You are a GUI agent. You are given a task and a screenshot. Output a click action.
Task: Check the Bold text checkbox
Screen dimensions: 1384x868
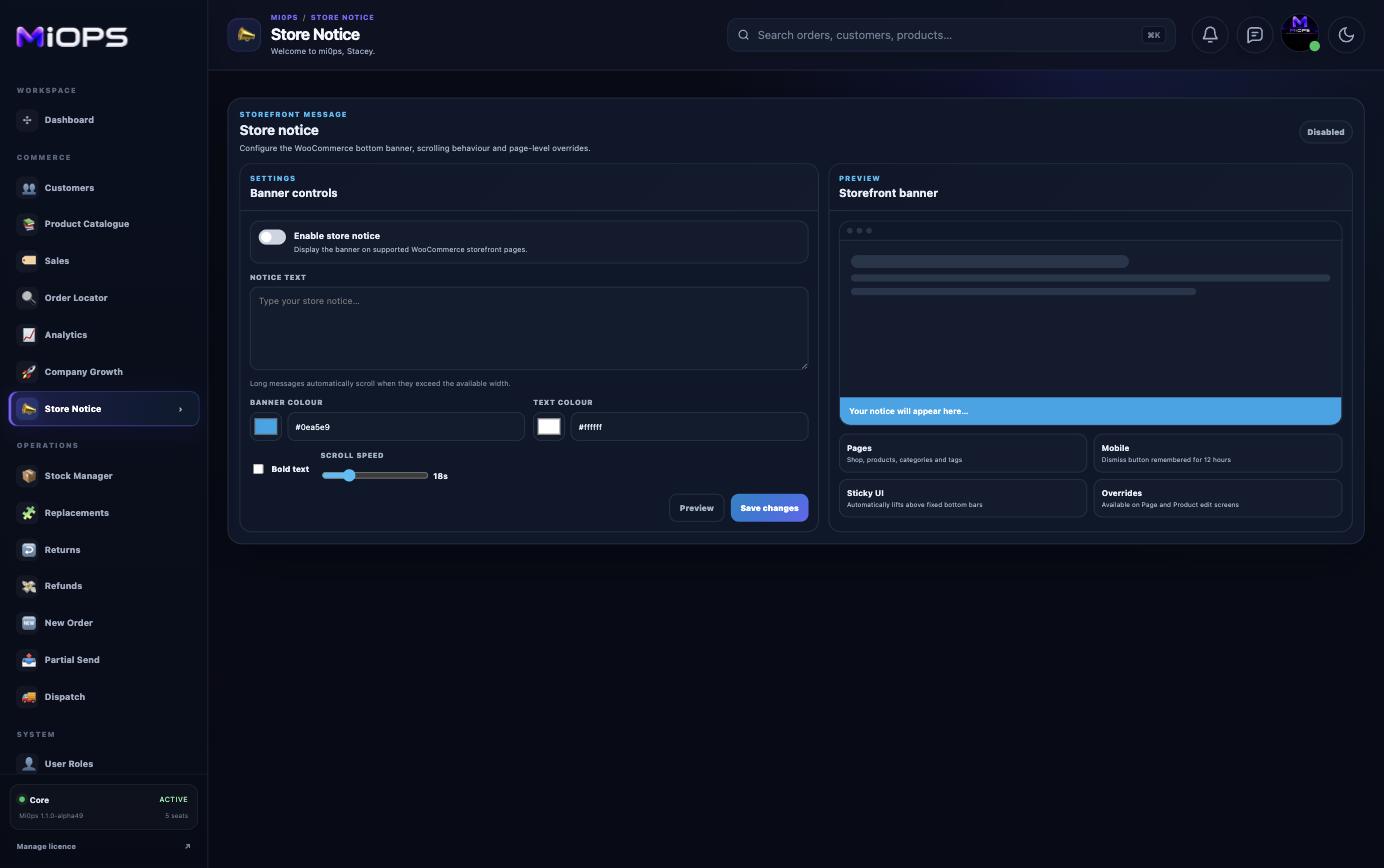click(x=258, y=469)
